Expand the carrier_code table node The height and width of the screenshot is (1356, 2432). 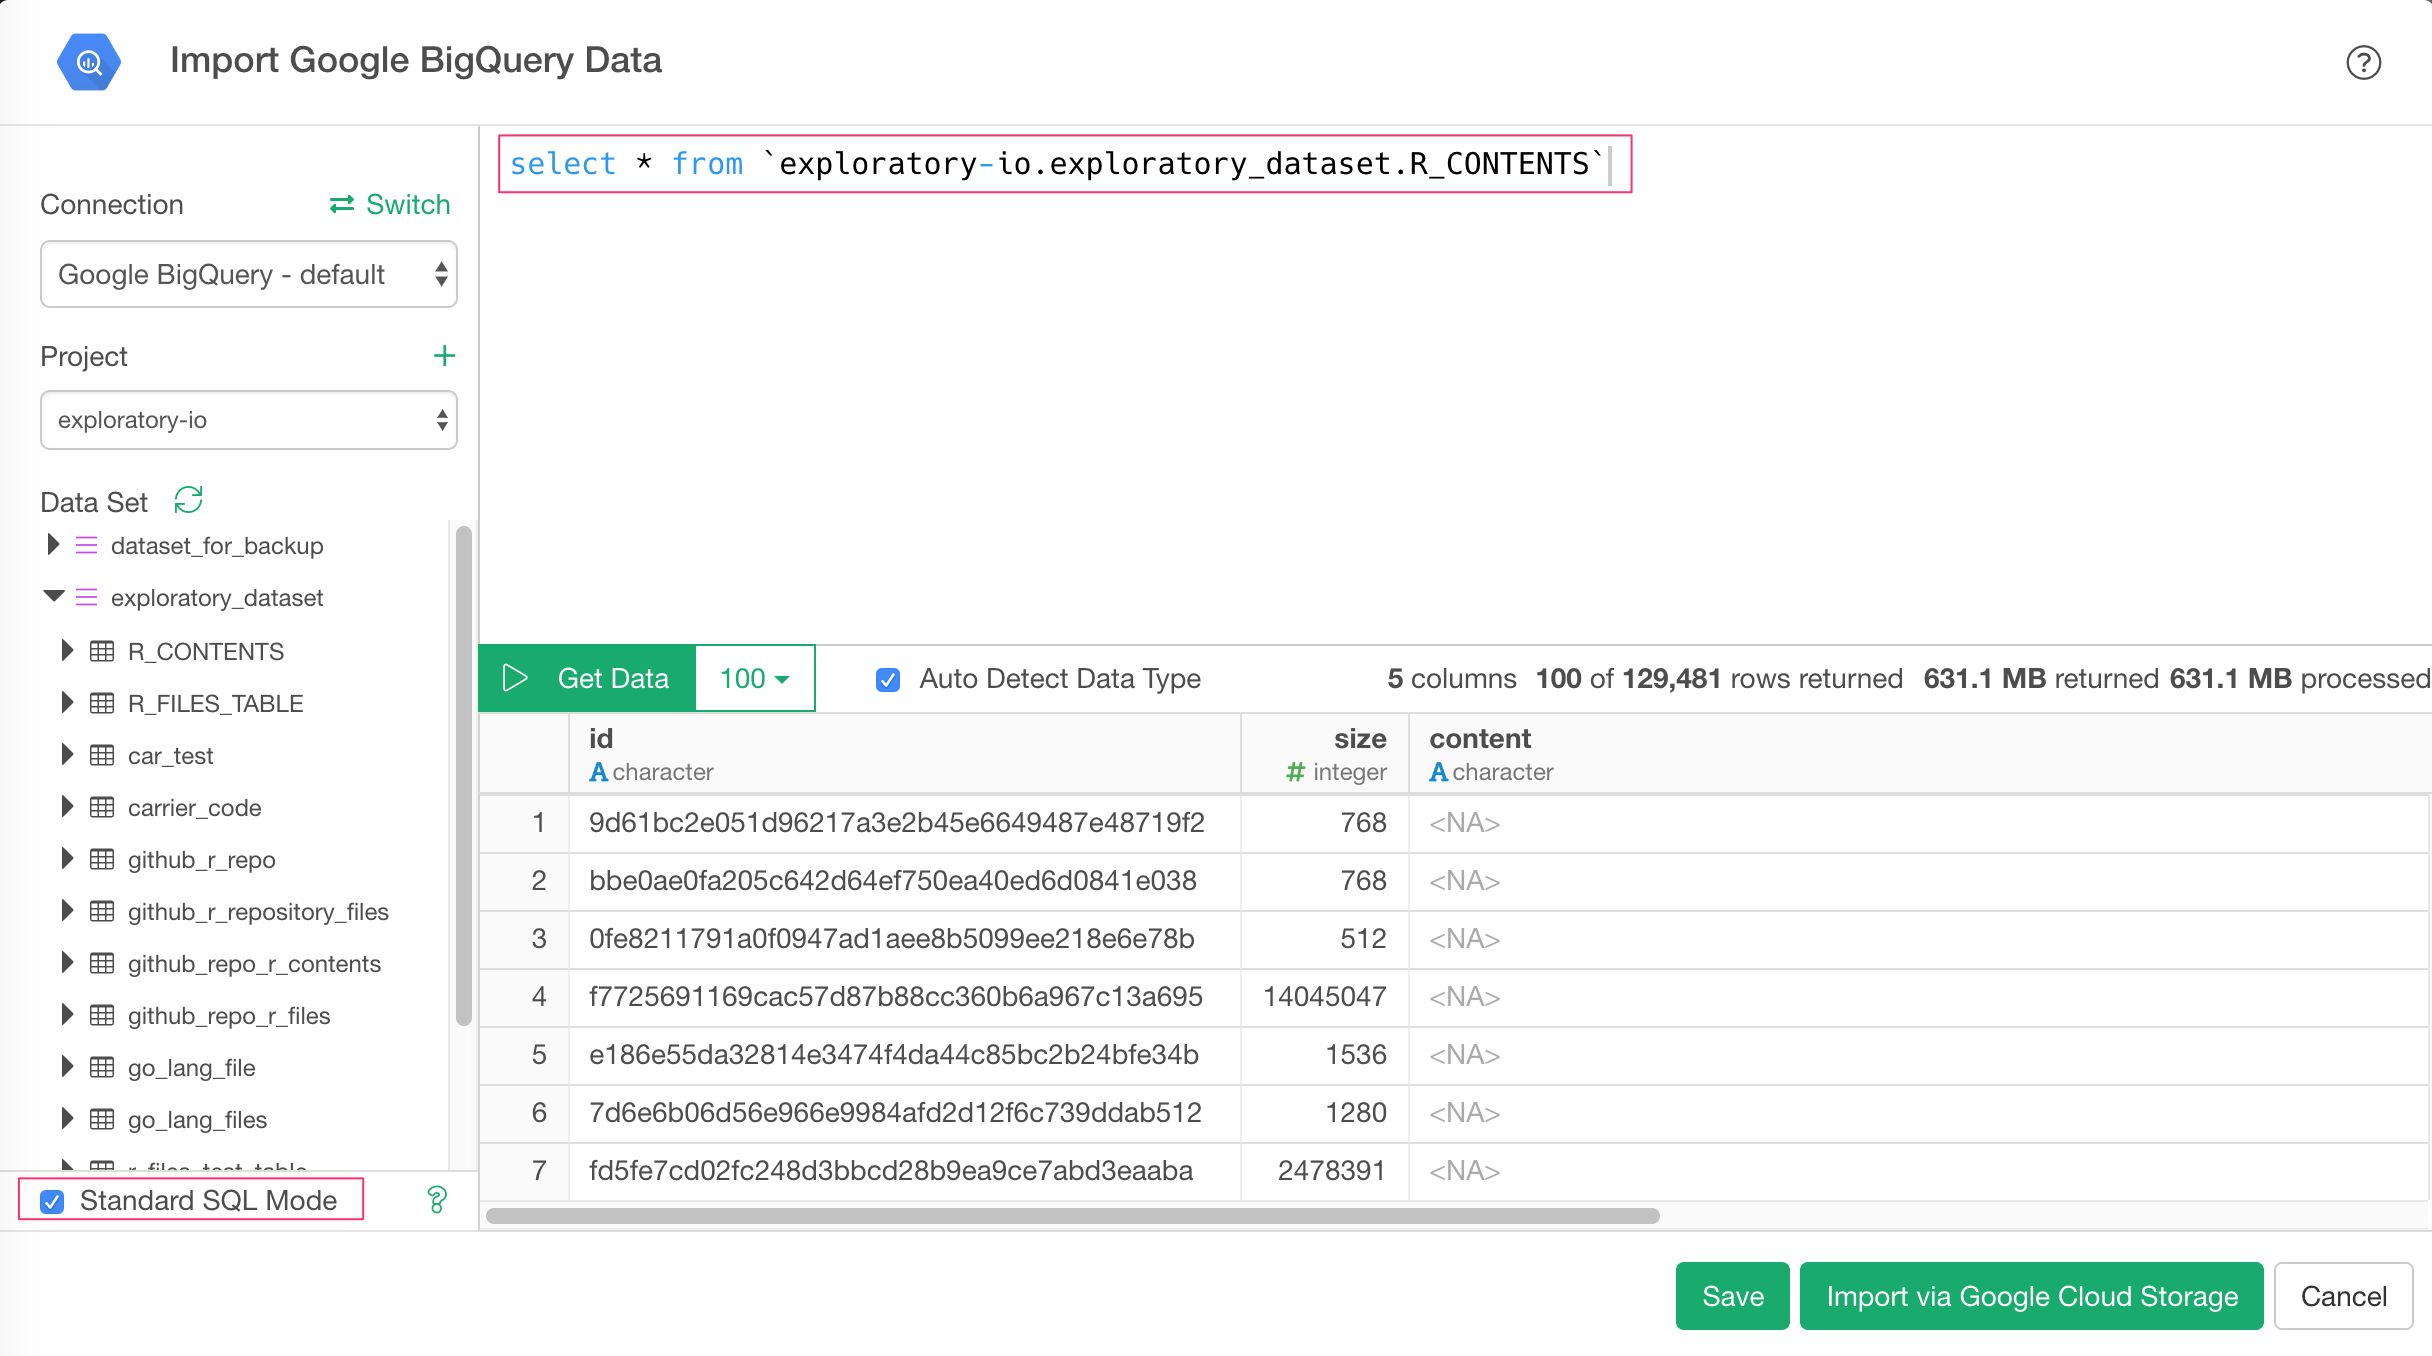click(67, 806)
